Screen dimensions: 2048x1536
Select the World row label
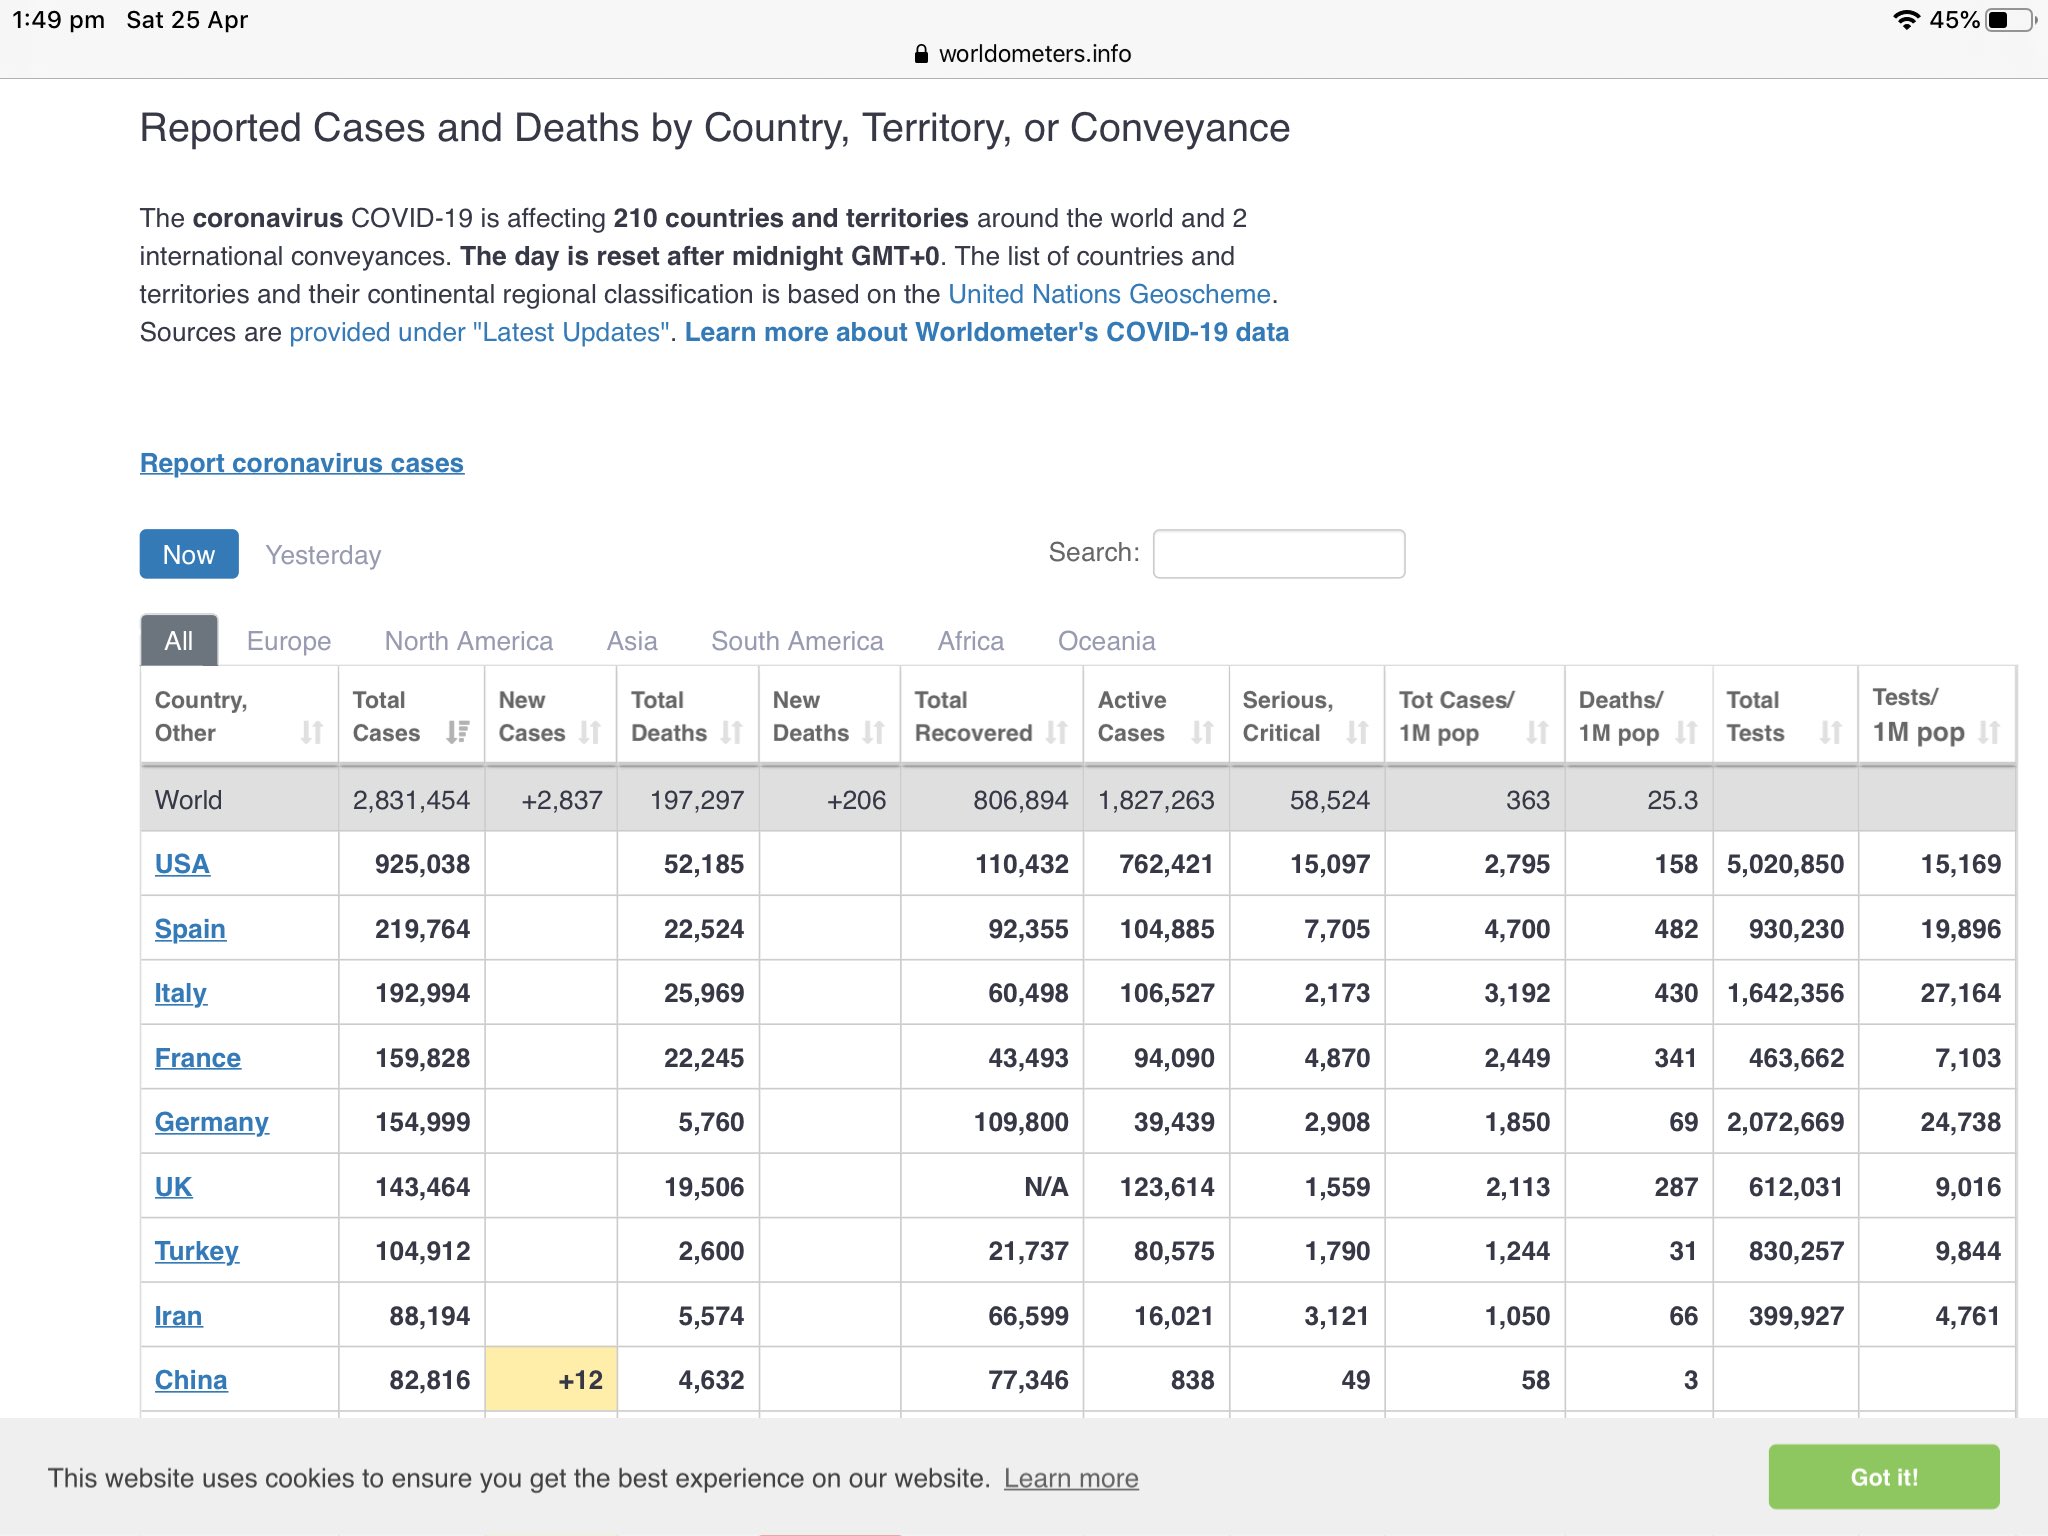189,800
